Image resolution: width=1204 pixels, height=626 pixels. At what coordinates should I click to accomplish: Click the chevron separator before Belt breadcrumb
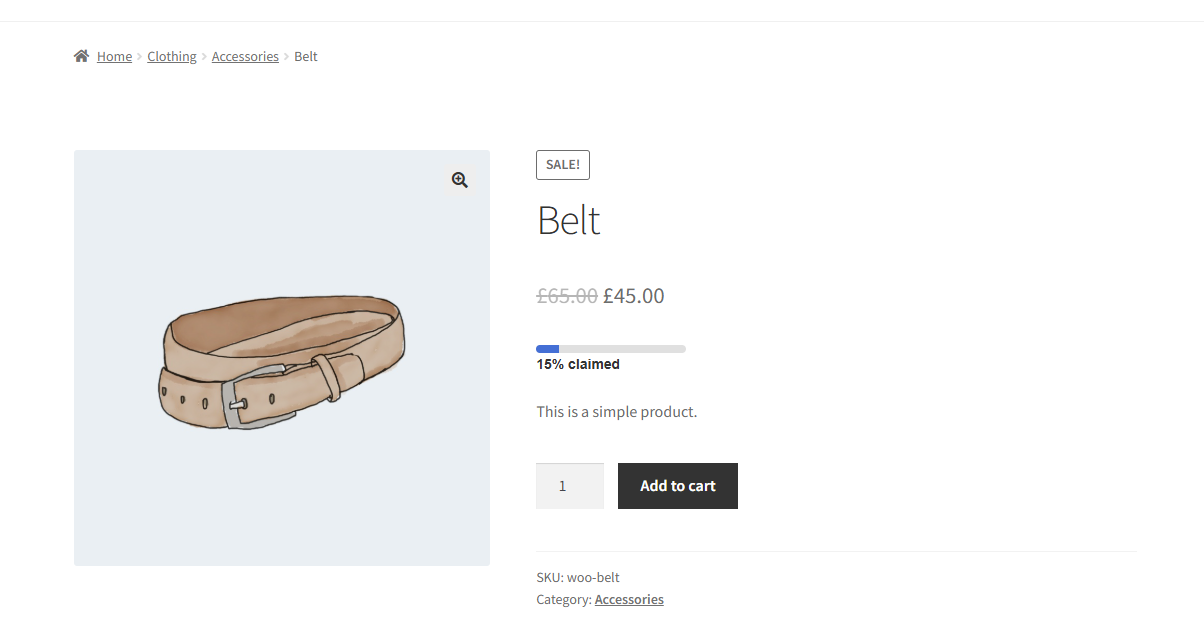(286, 57)
